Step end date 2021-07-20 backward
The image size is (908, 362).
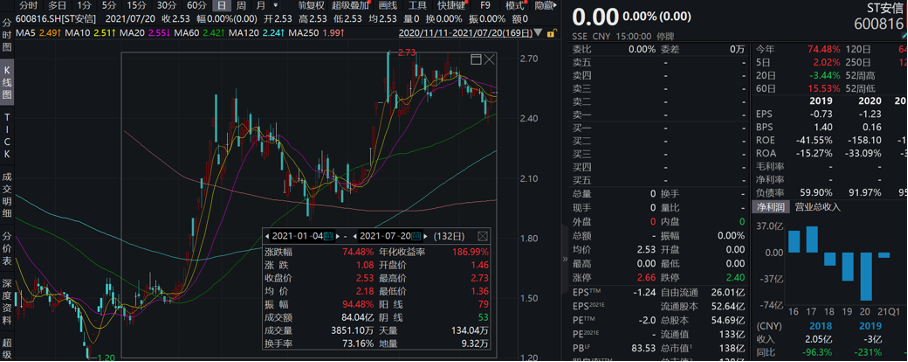355,236
